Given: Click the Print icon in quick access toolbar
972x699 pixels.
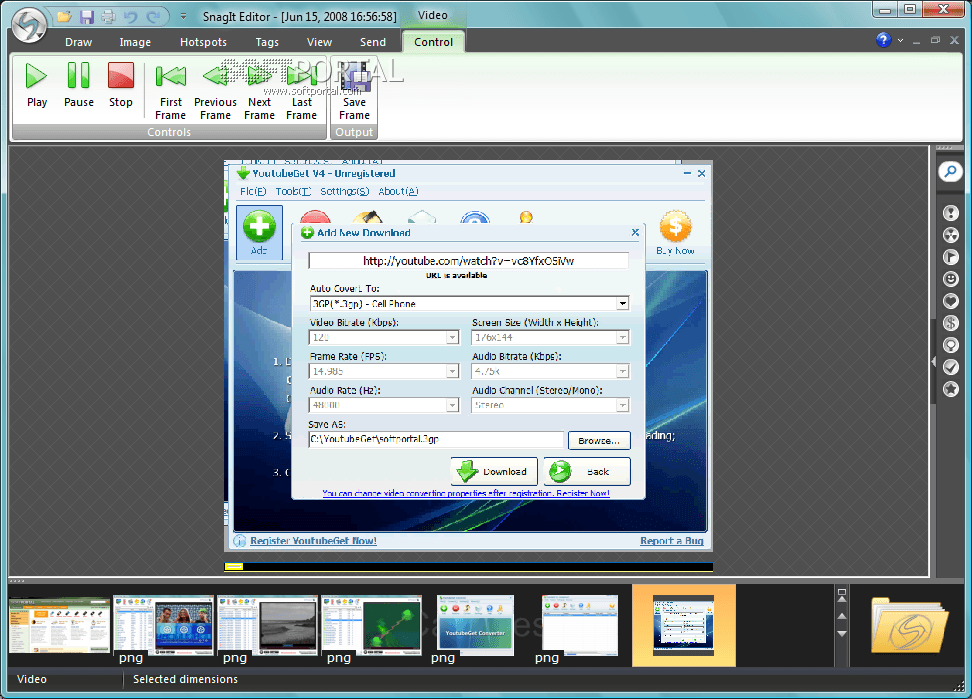Looking at the screenshot, I should pos(108,17).
